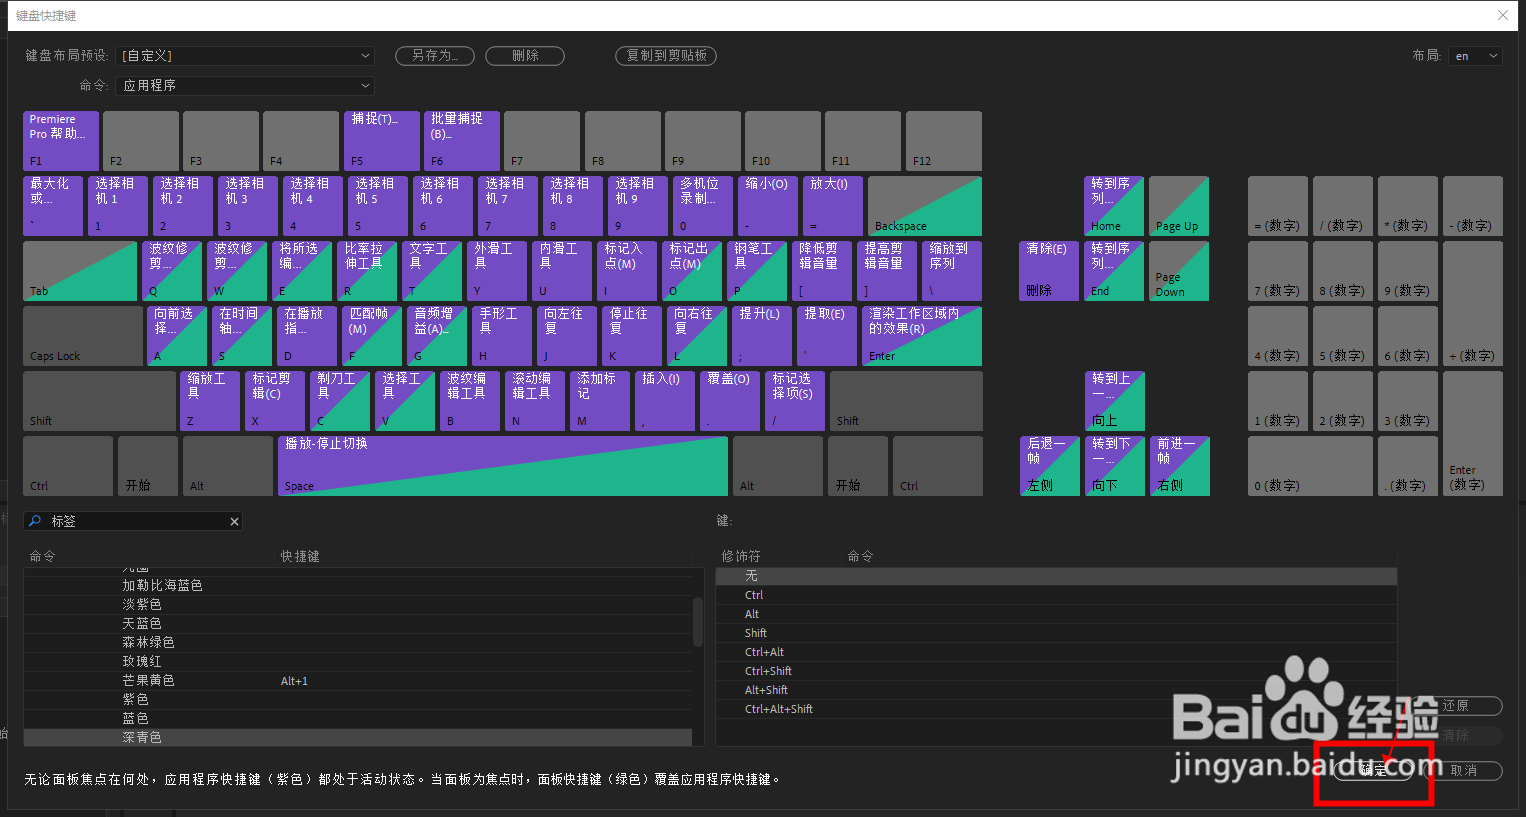Select the 玫瑰红 command row

tap(358, 662)
